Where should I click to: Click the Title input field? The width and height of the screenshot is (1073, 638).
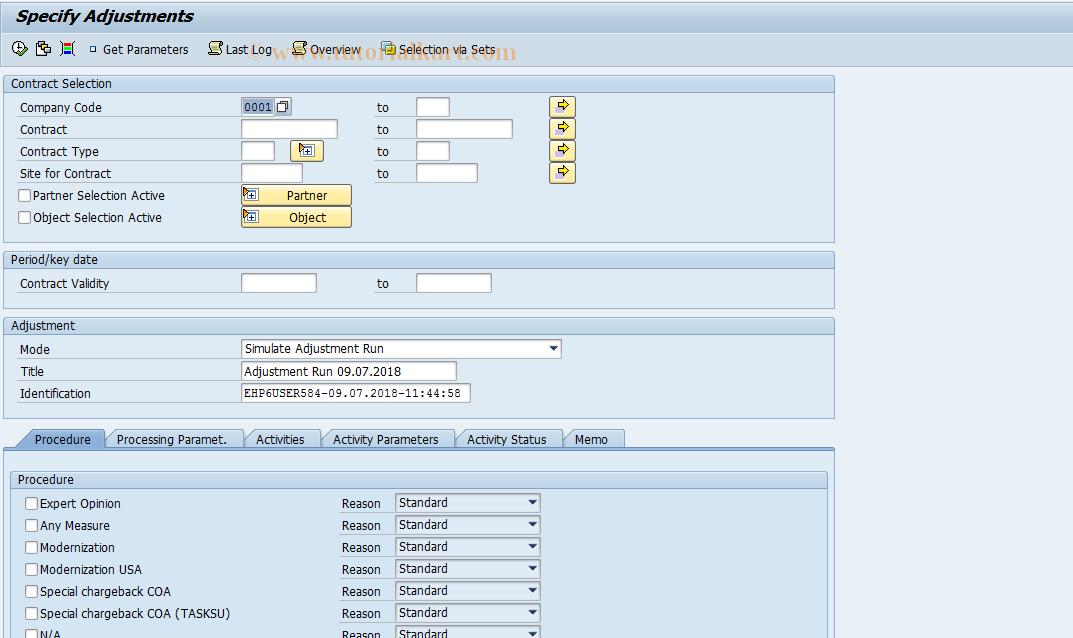point(349,371)
